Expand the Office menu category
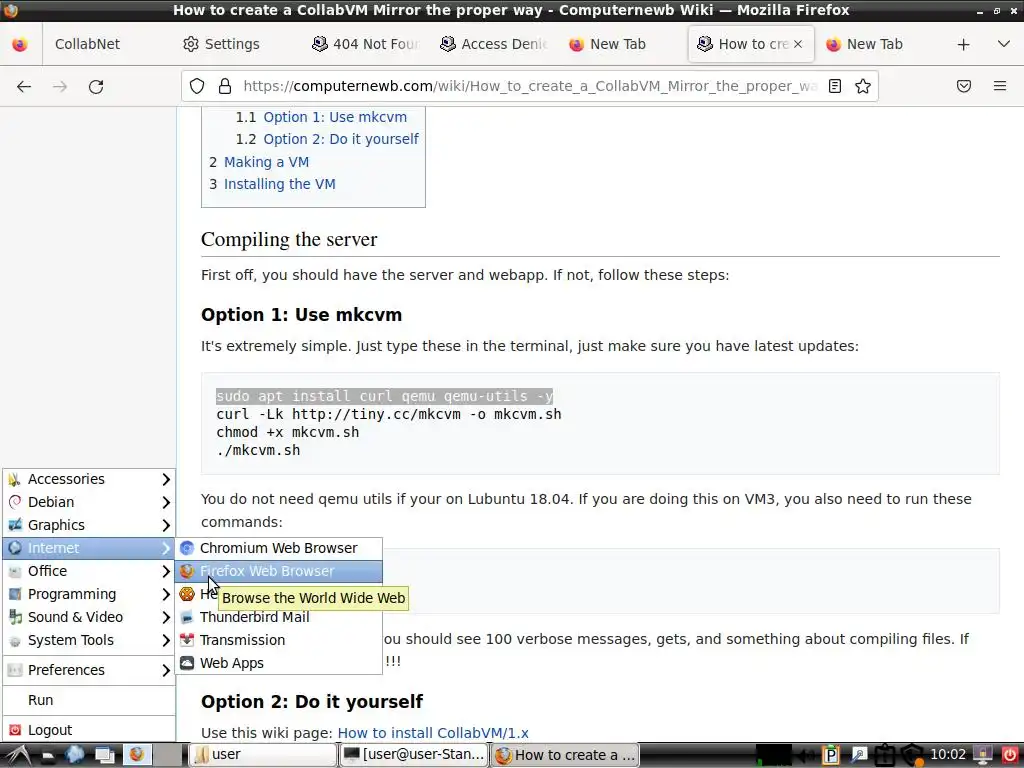 click(89, 571)
